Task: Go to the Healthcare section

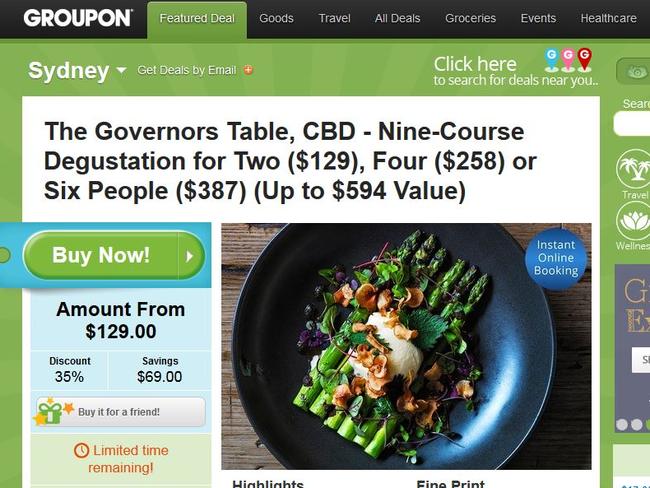Action: tap(609, 19)
